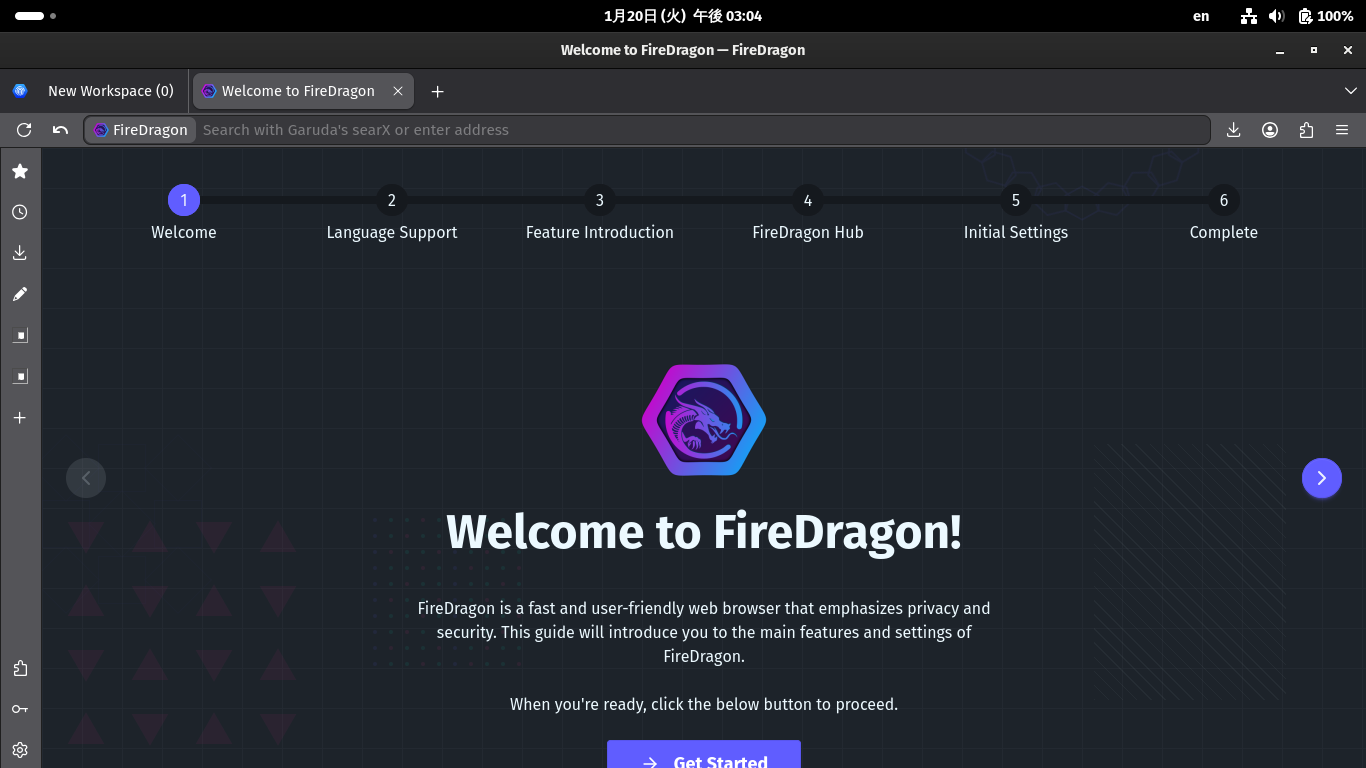Image resolution: width=1366 pixels, height=768 pixels.
Task: Click the undo arrow next to reload
Action: coord(60,130)
